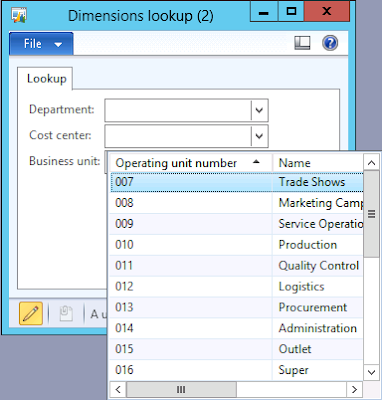Click the vertical scrollbar up arrow
Viewport: 382px width, 400px height.
[x=371, y=163]
